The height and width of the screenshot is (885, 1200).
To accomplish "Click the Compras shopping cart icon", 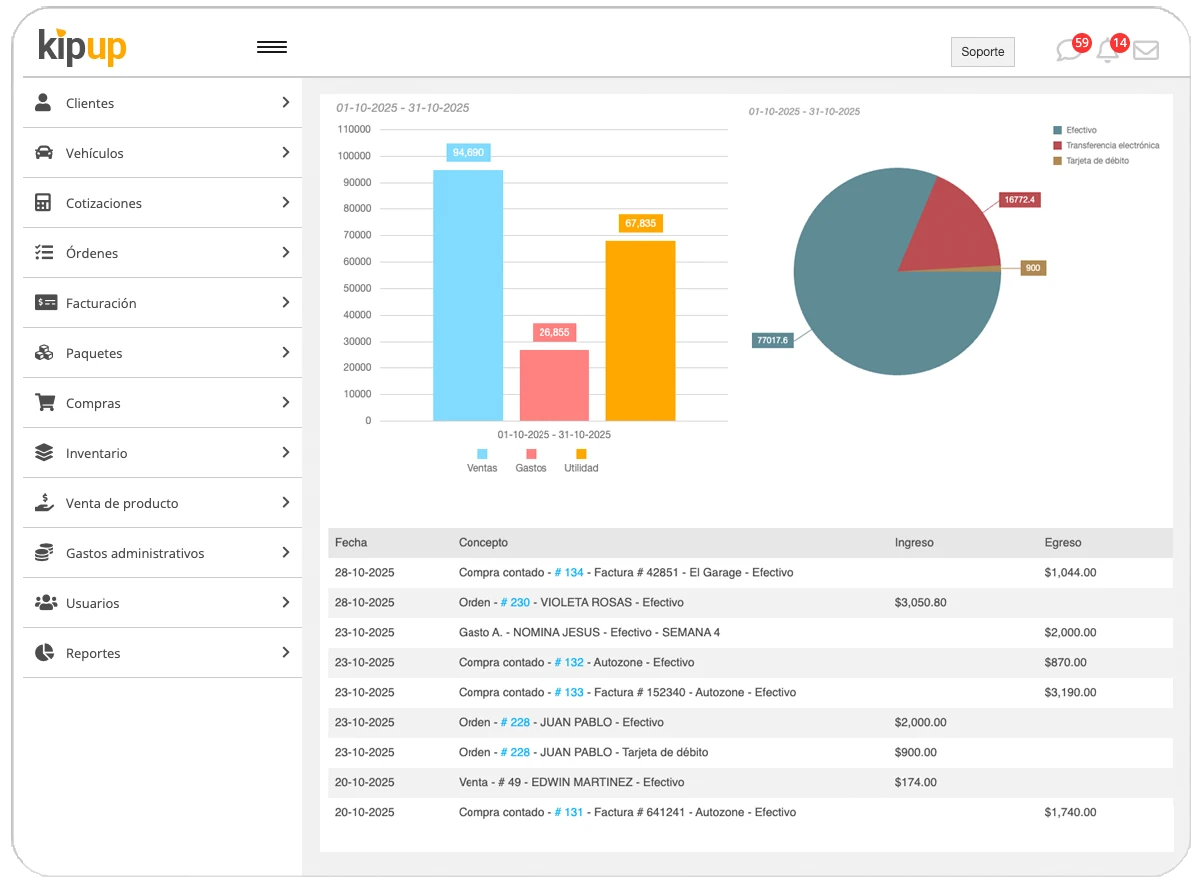I will click(42, 402).
